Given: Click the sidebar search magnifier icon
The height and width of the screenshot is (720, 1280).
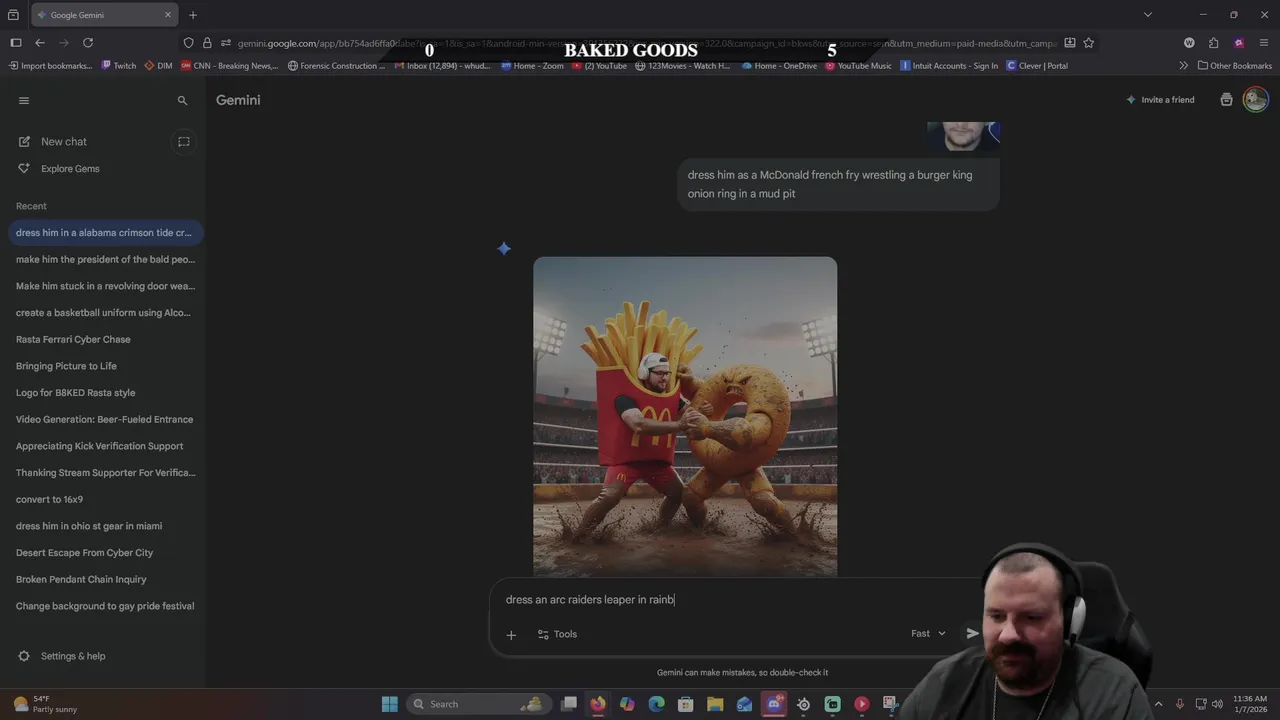Looking at the screenshot, I should pos(182,101).
